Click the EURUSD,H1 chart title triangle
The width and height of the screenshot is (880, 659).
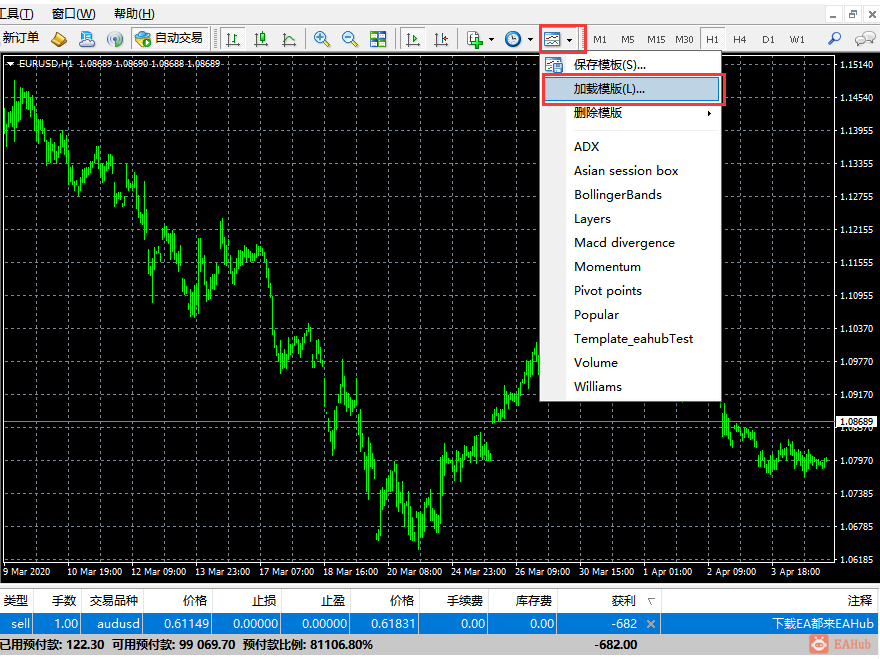point(11,64)
